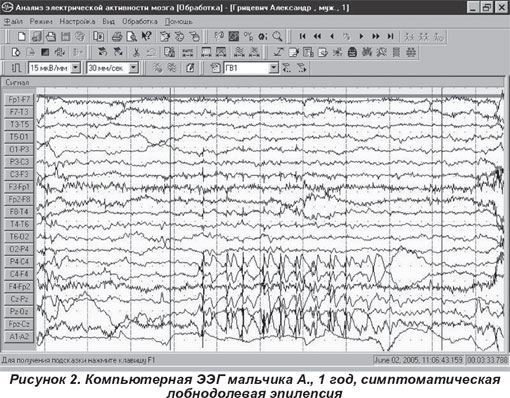Click the Print icon in toolbar
Viewport: 510px width, 398px height.
(x=117, y=36)
